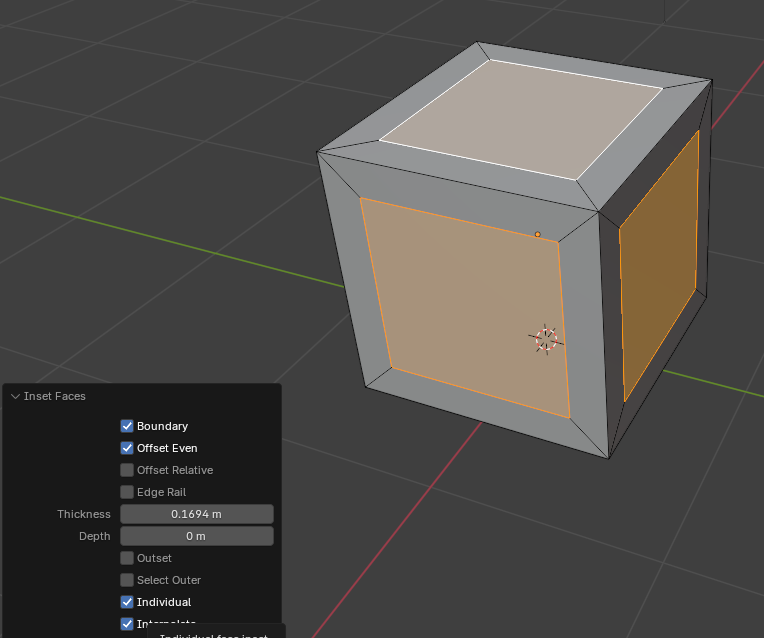Uncheck Offset Even option
Screen dimensions: 764x638
click(127, 448)
